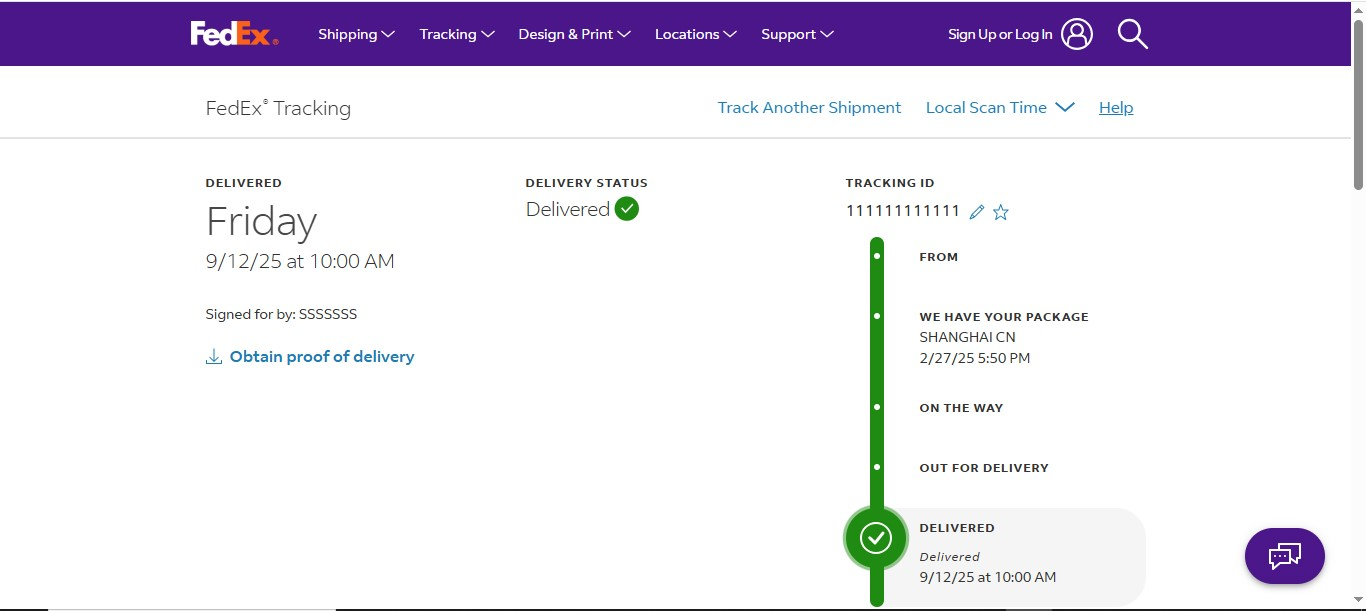Open the chat assistant bubble
This screenshot has height=611, width=1366.
coord(1284,556)
